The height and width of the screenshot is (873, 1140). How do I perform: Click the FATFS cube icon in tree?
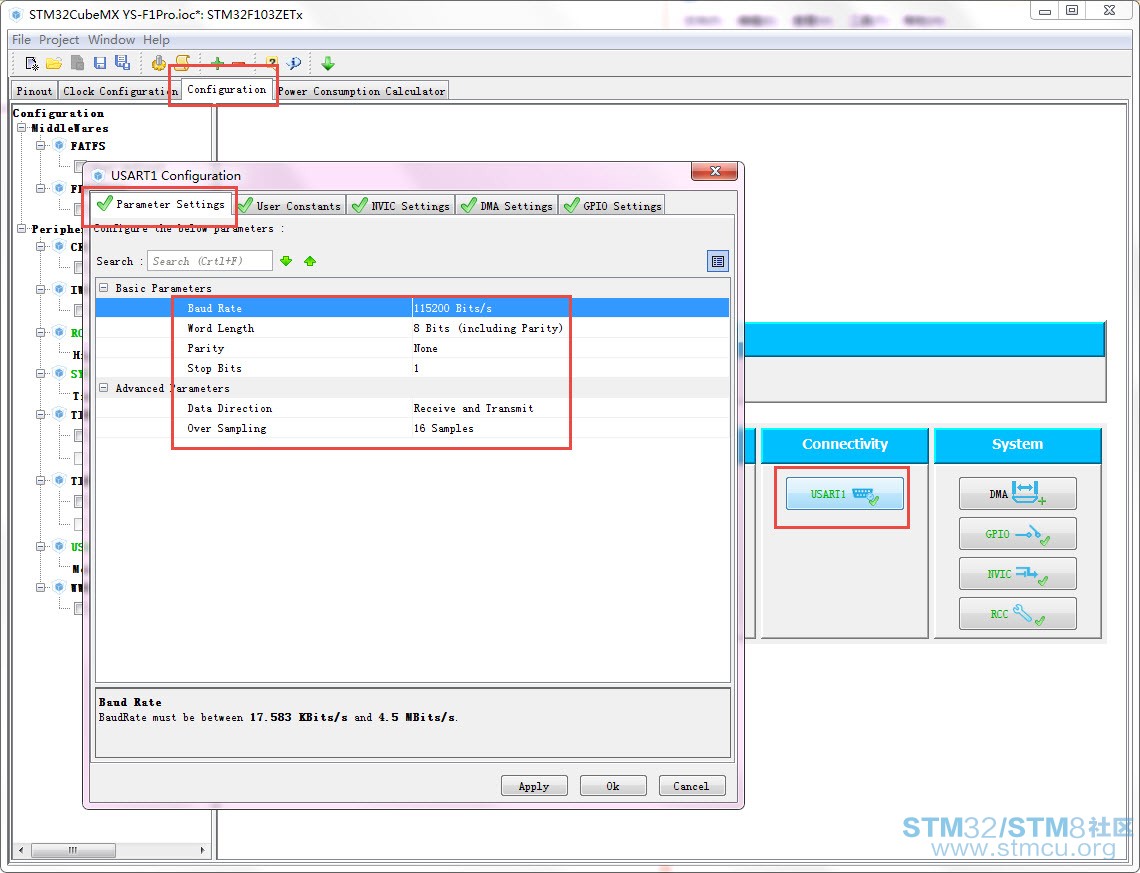(60, 145)
